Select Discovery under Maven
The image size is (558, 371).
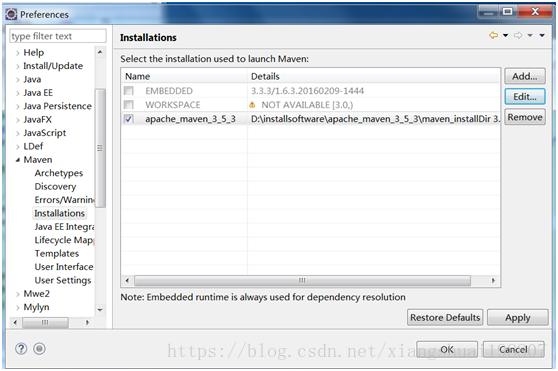coord(55,186)
